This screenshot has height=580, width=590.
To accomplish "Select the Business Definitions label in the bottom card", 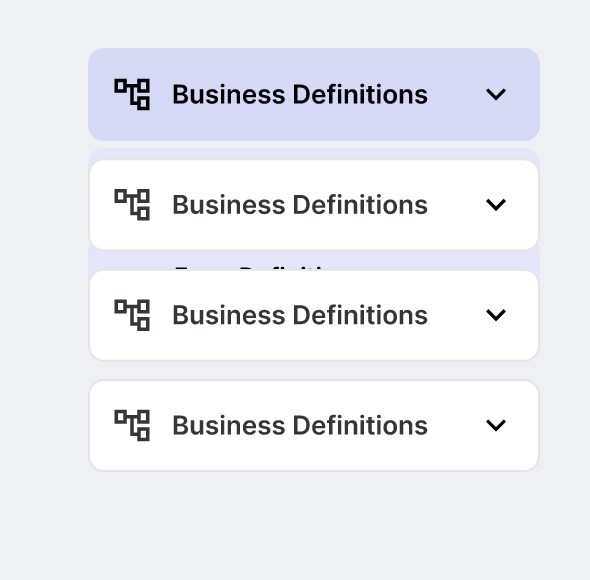I will (300, 425).
